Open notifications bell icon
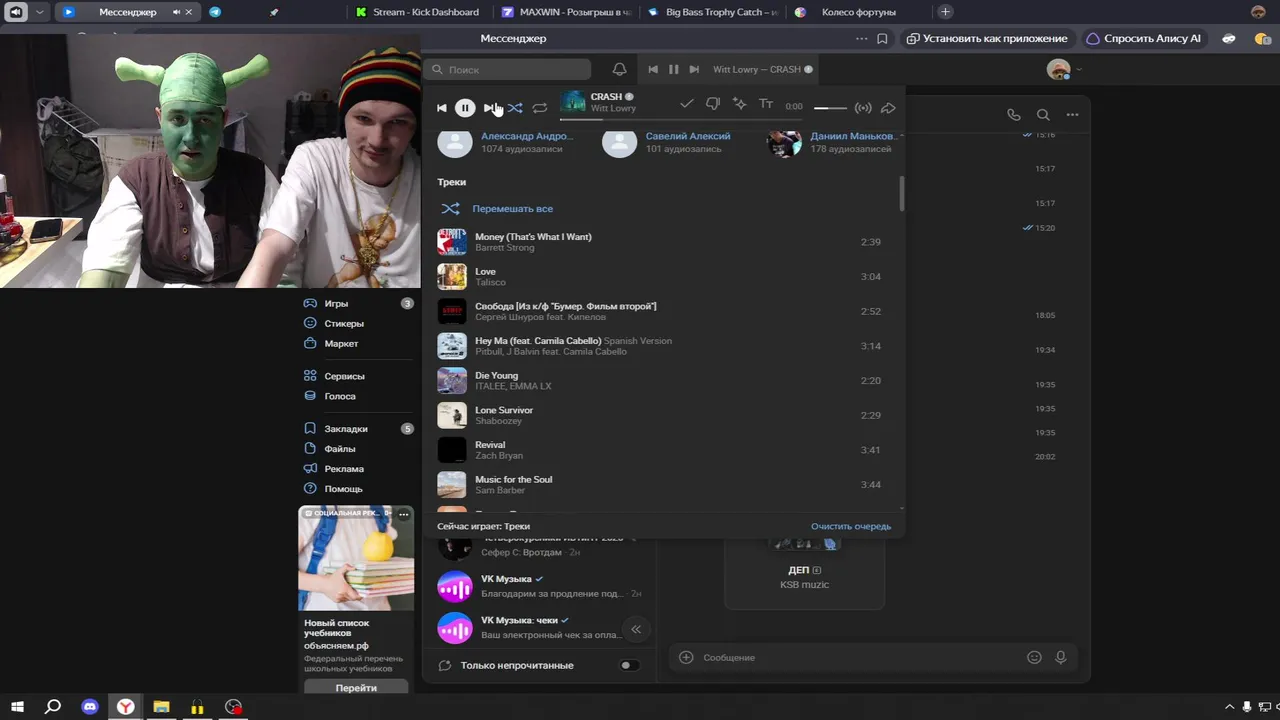Screen dimensions: 1280x720 pos(619,70)
